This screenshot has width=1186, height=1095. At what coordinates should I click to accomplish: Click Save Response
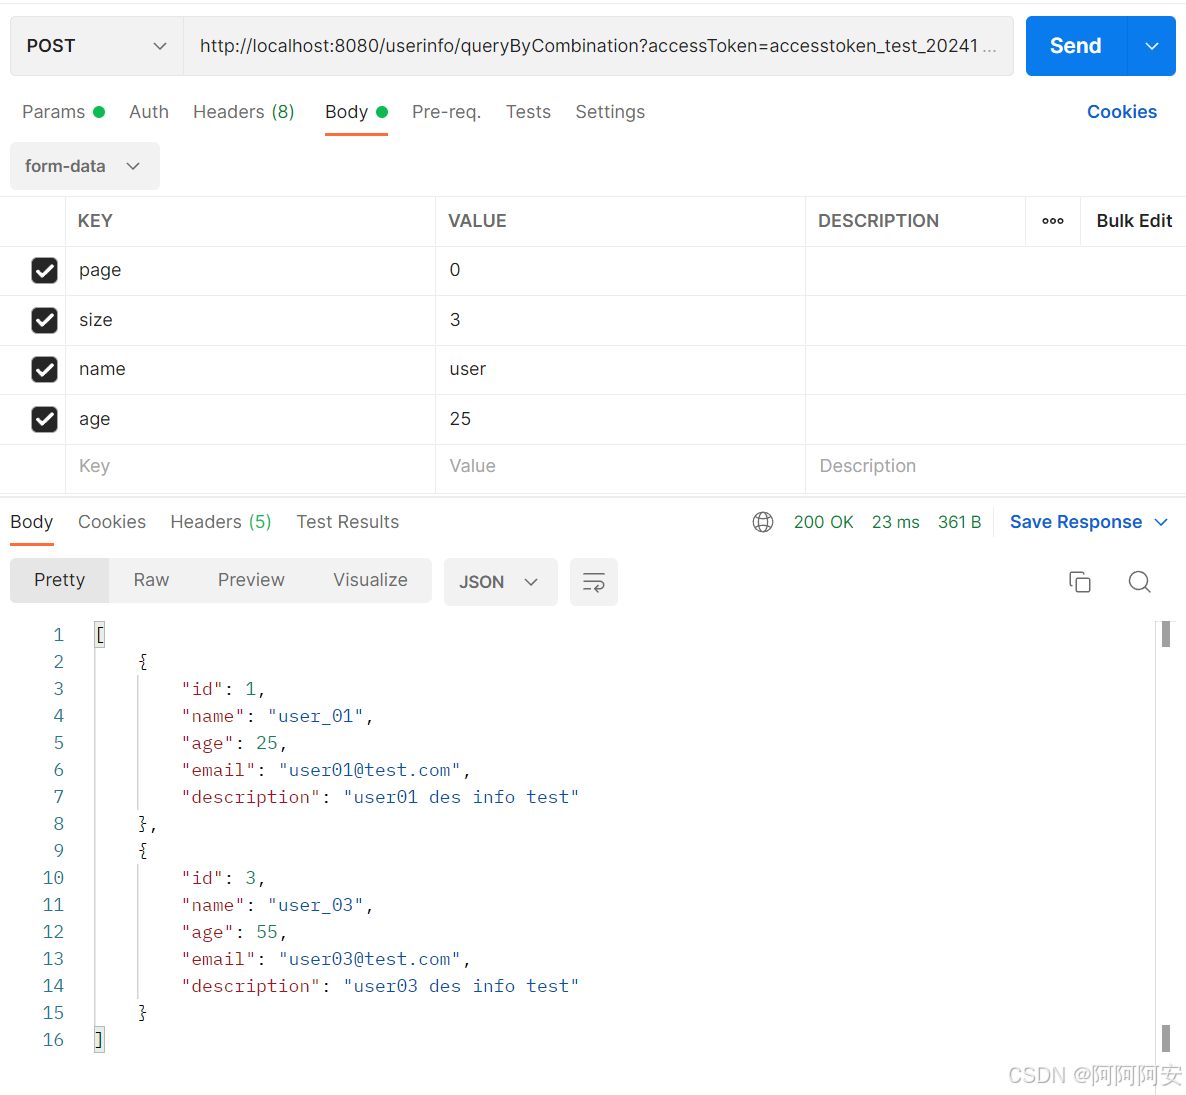[1076, 522]
